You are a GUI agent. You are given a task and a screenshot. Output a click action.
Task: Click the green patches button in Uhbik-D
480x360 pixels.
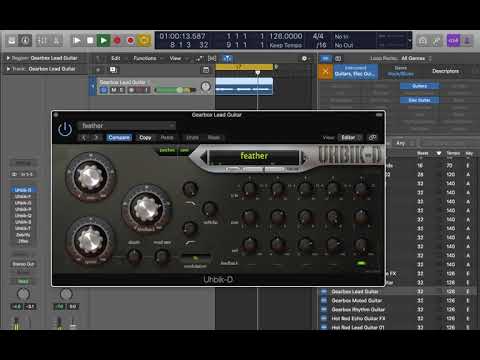(167, 150)
